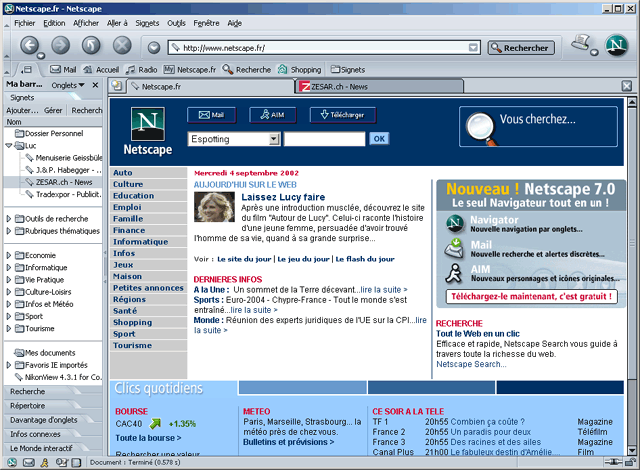
Task: Open the Afficher menu
Action: pyautogui.click(x=86, y=23)
